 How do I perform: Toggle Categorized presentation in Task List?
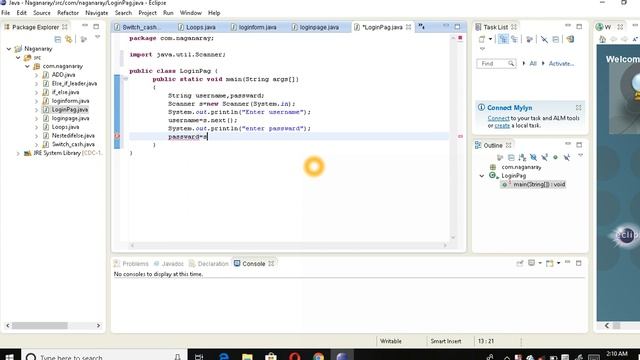(503, 39)
